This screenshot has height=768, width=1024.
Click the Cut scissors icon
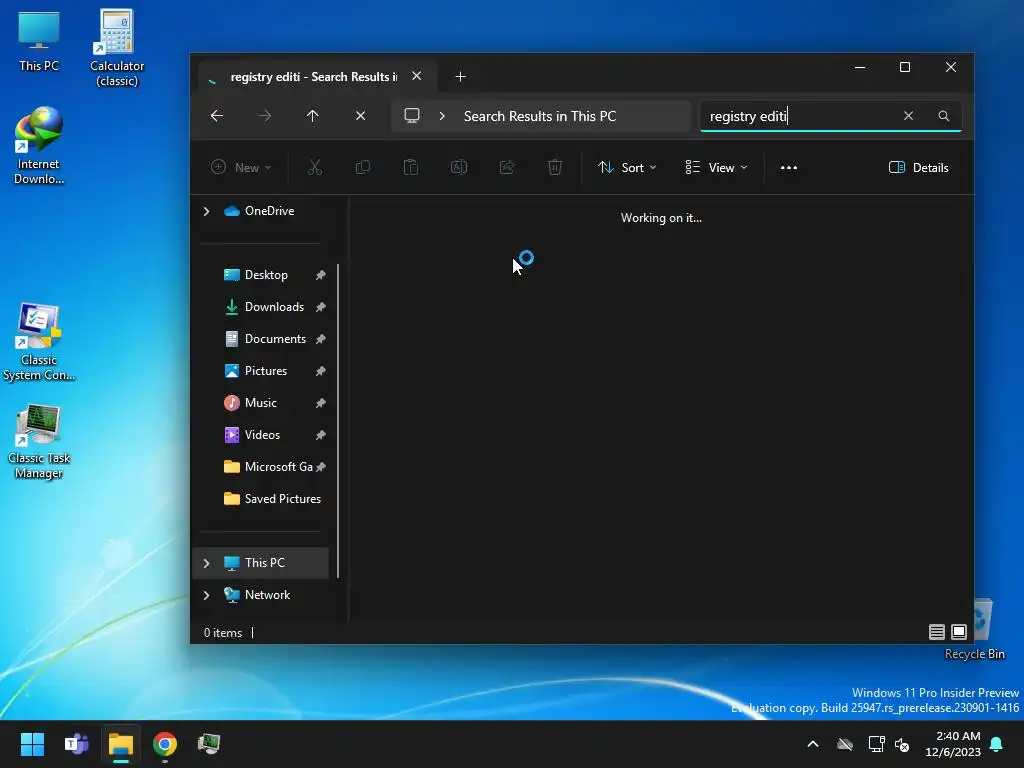tap(315, 168)
